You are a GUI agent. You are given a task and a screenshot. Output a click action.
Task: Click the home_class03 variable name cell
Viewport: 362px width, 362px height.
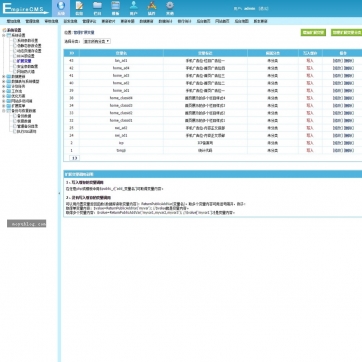pyautogui.click(x=121, y=105)
